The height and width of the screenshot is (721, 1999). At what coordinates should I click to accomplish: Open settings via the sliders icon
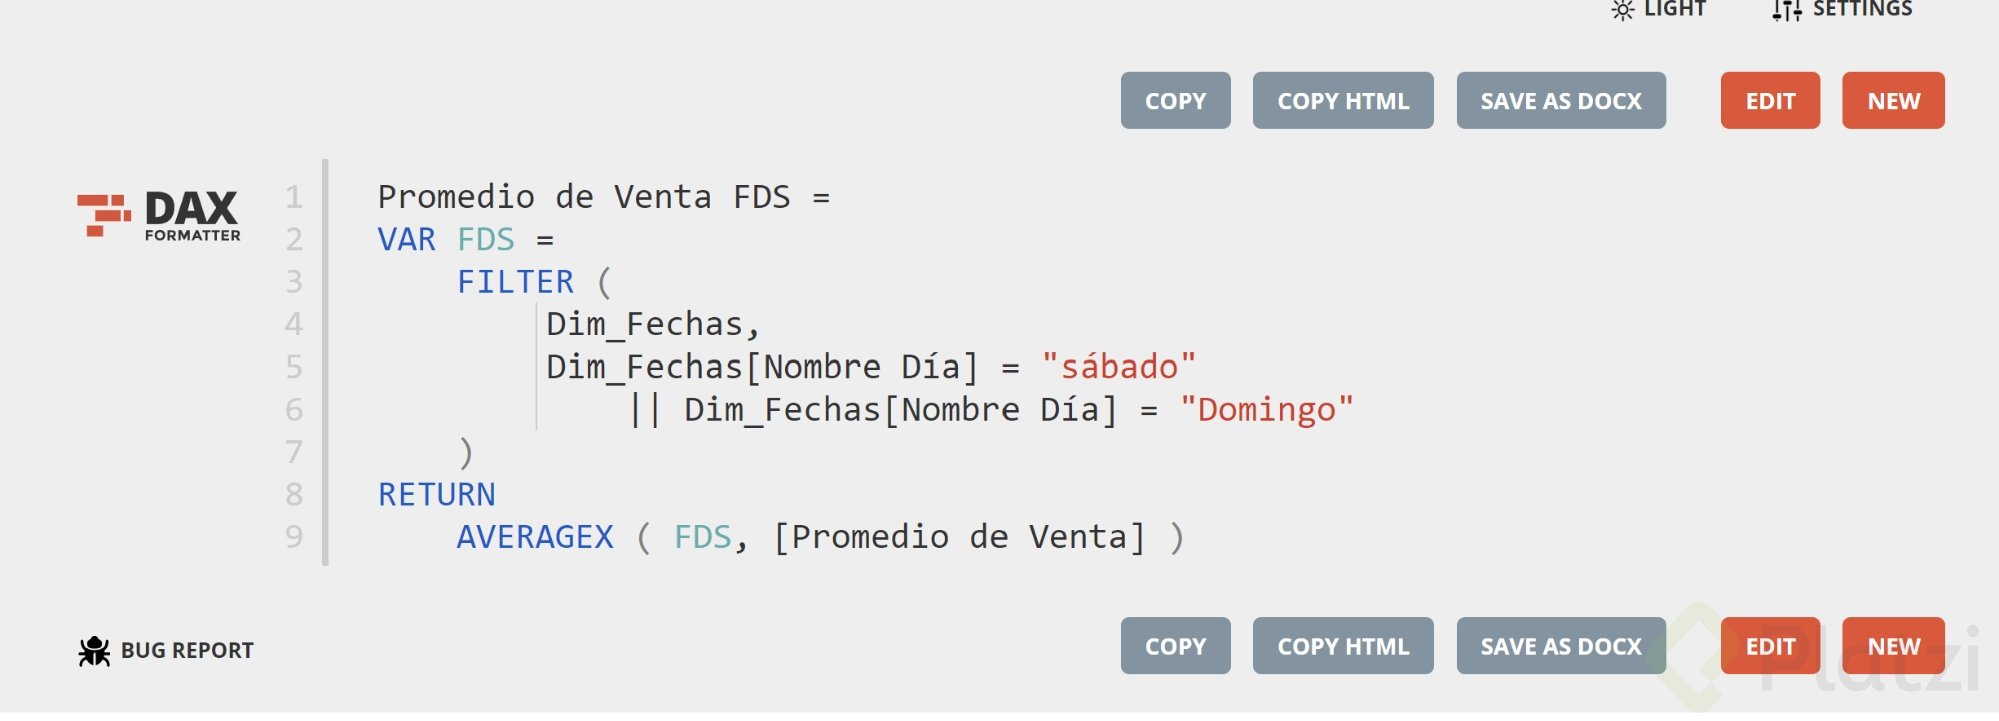(1787, 9)
